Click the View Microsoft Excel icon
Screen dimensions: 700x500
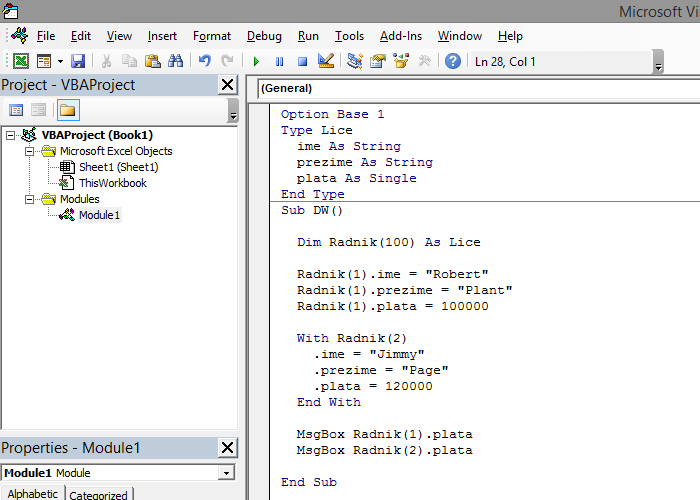pyautogui.click(x=20, y=62)
